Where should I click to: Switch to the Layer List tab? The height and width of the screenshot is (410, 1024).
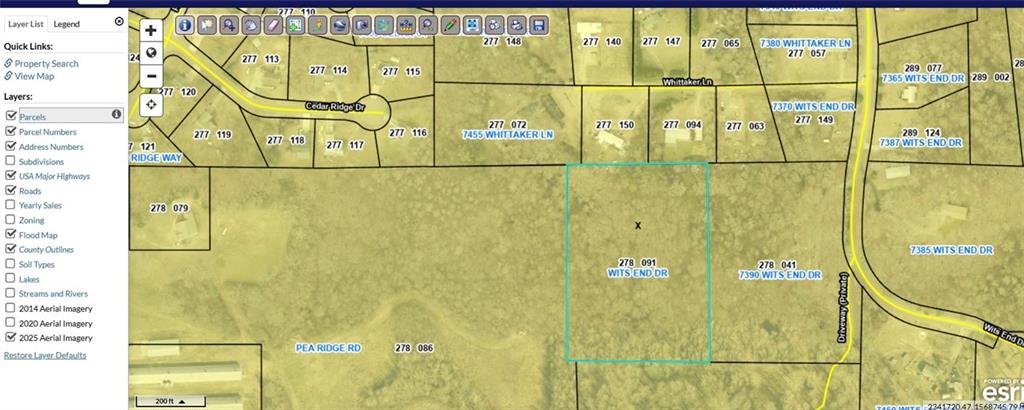[26, 24]
